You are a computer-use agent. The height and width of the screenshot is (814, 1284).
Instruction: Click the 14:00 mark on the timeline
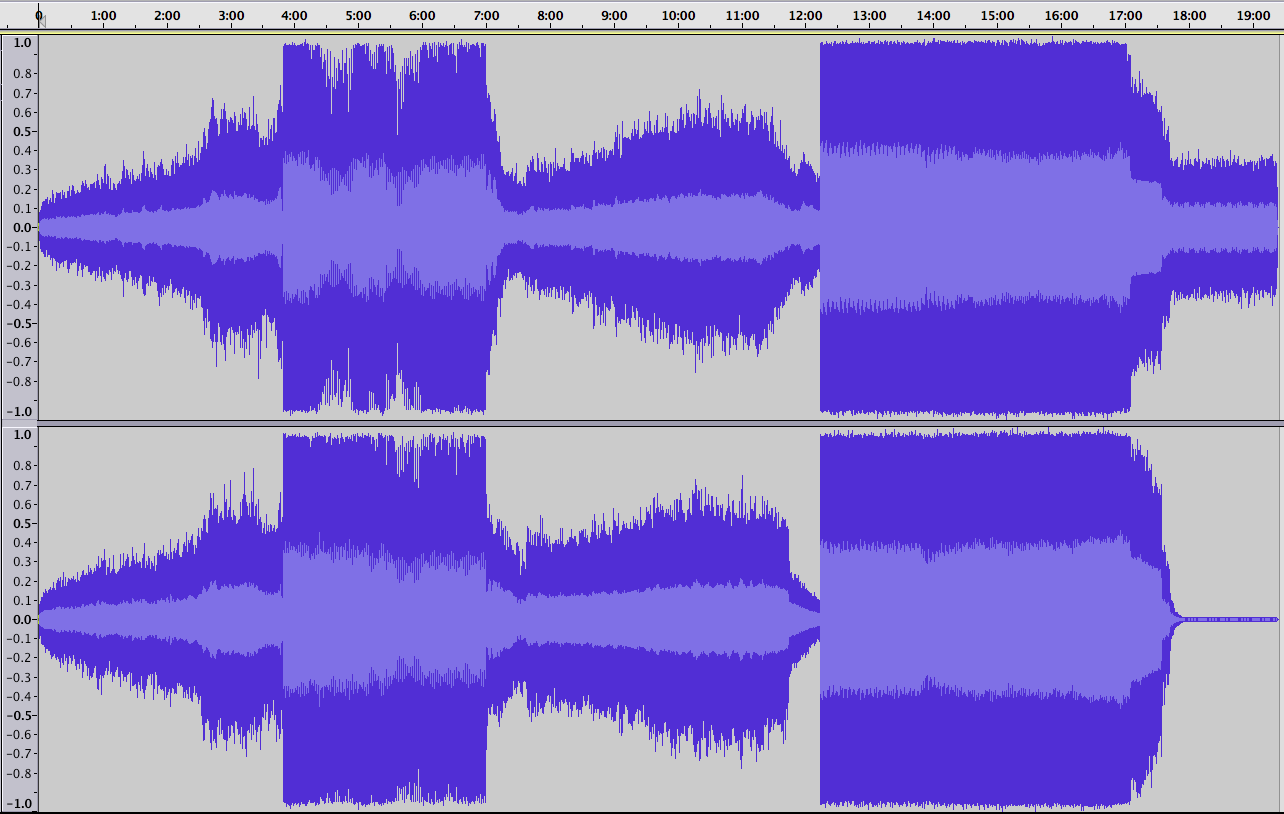[933, 16]
